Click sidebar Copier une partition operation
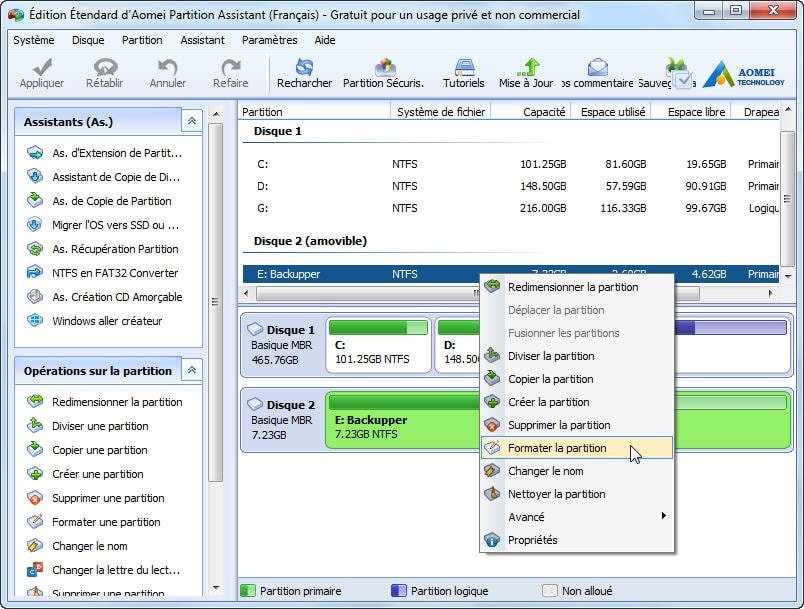The width and height of the screenshot is (804, 609). 87,450
